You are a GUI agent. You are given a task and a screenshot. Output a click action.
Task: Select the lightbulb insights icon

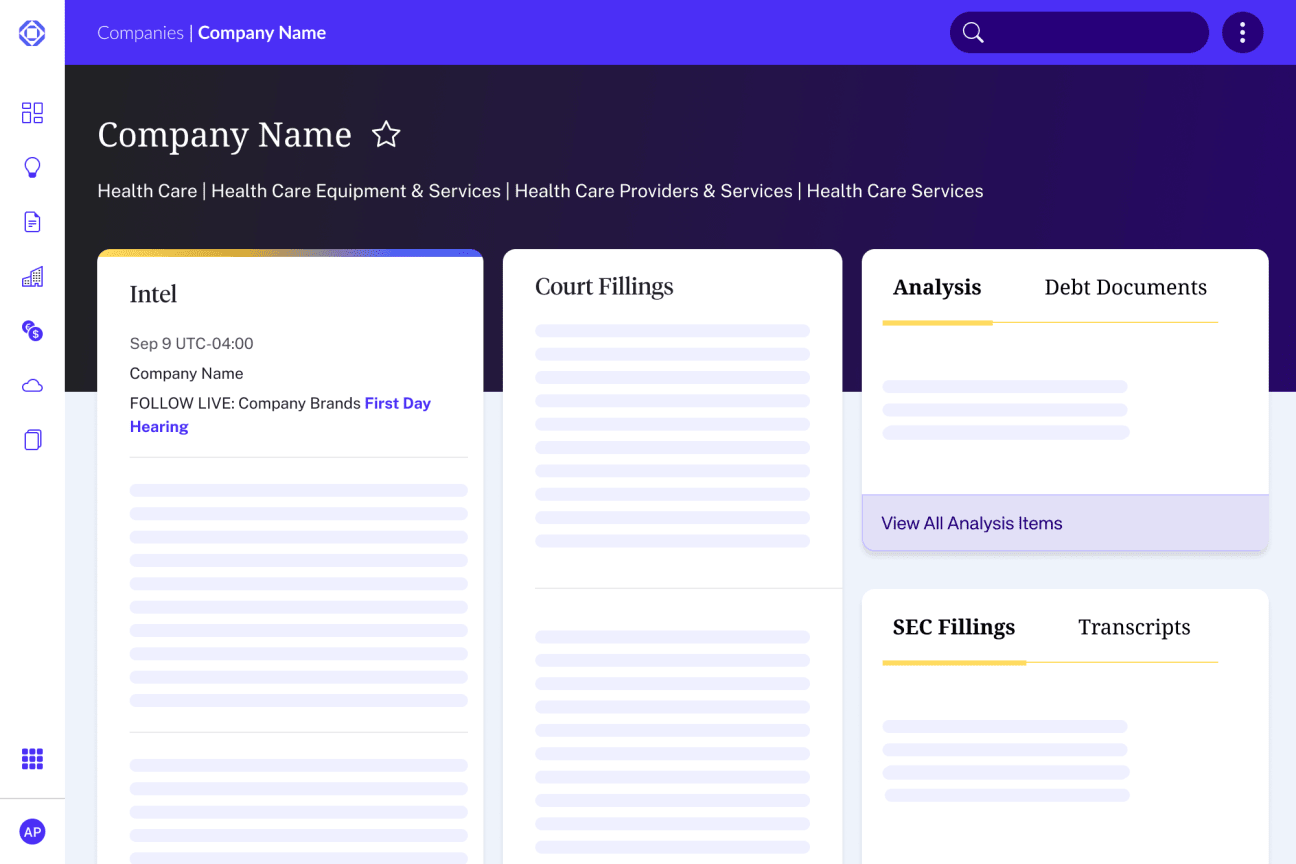(32, 167)
